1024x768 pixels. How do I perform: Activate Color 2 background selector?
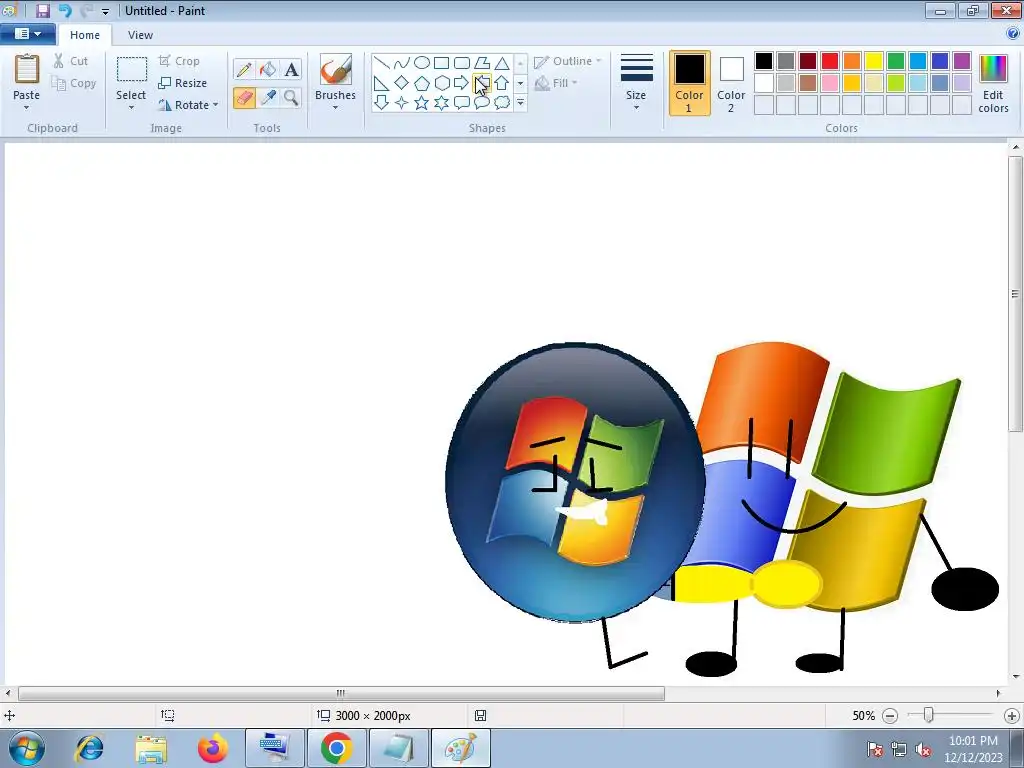coord(731,83)
